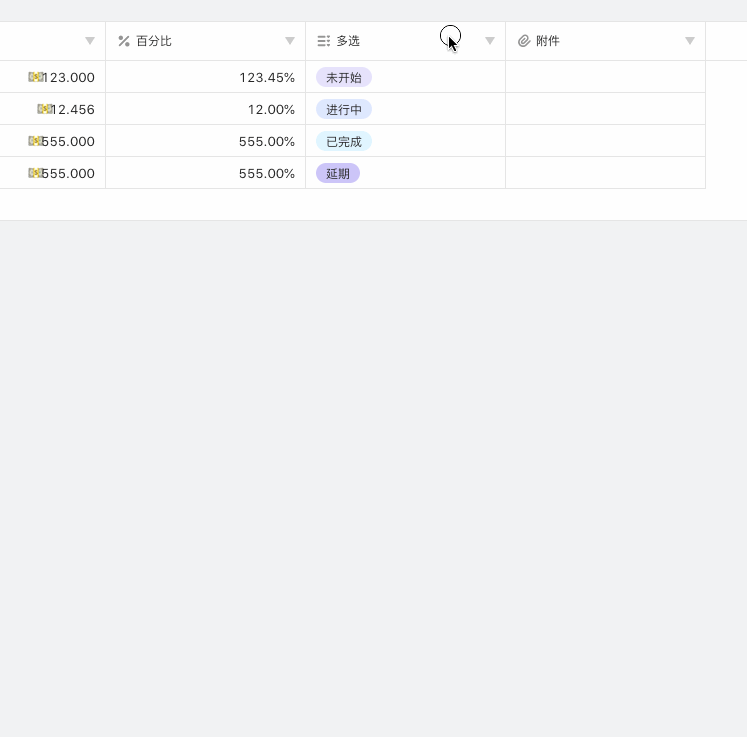The image size is (747, 737).
Task: Open the dropdown arrow of 百分比 column
Action: coord(290,41)
